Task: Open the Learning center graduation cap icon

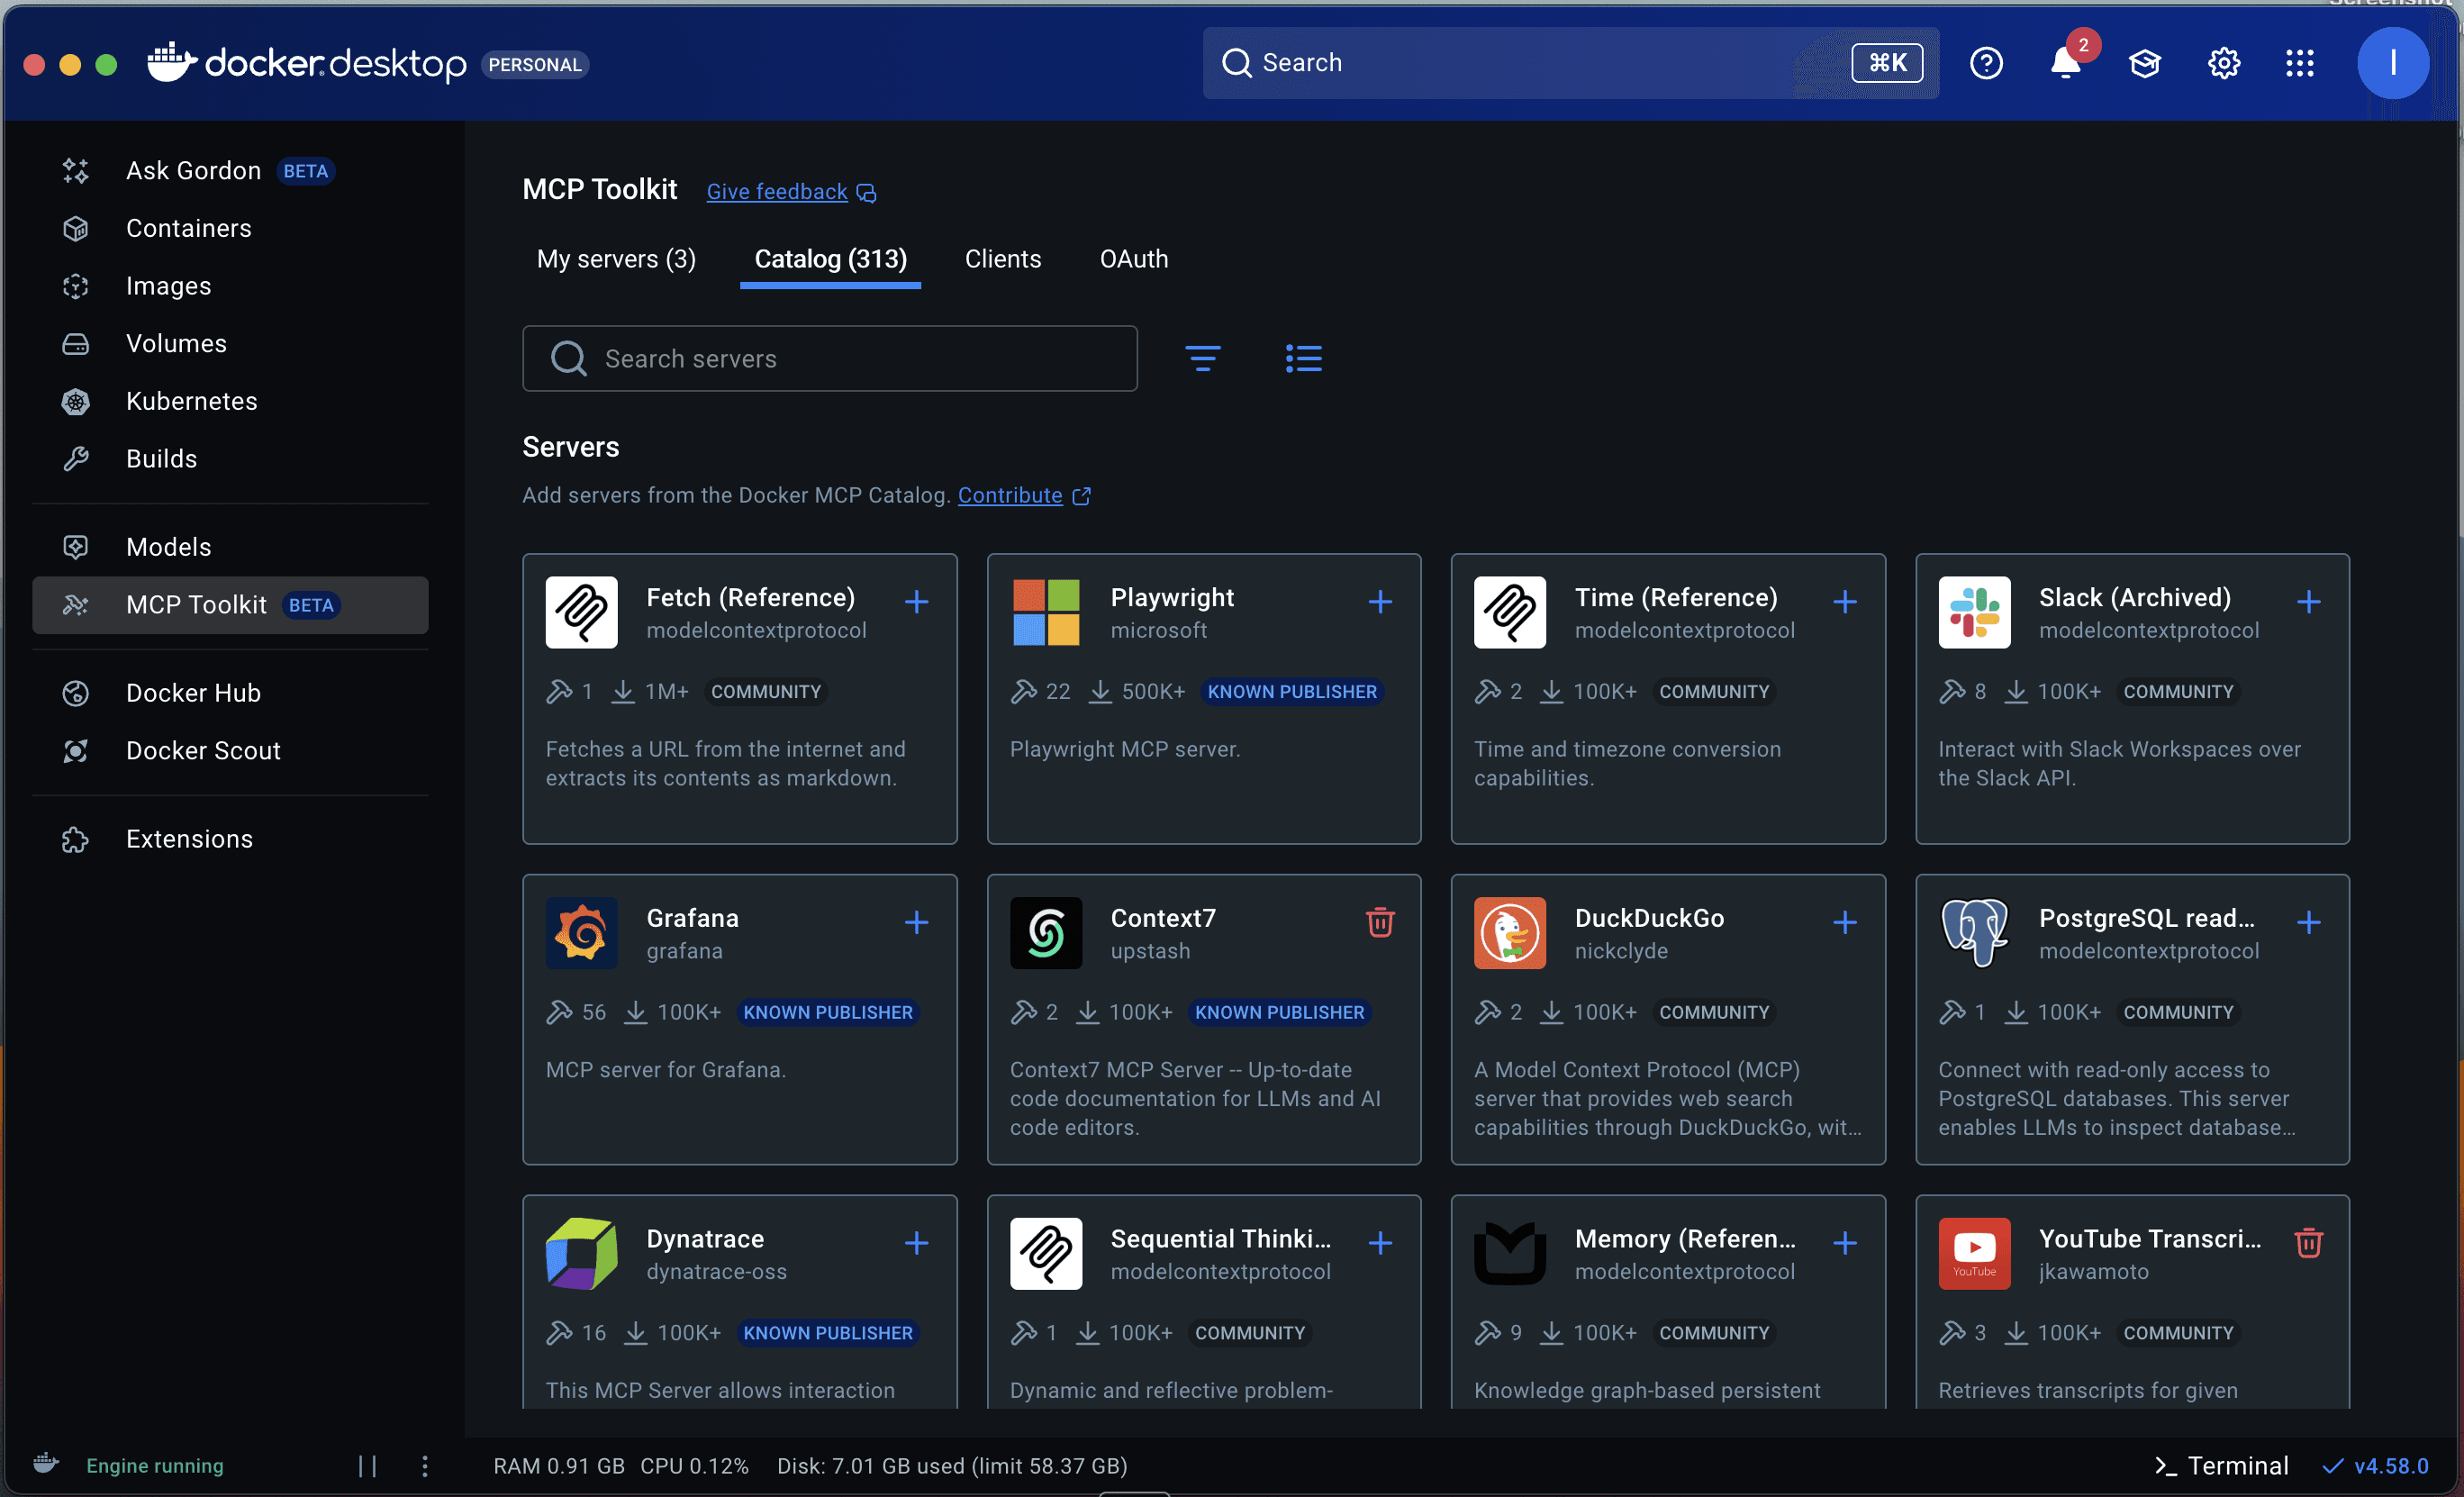Action: pos(2144,64)
